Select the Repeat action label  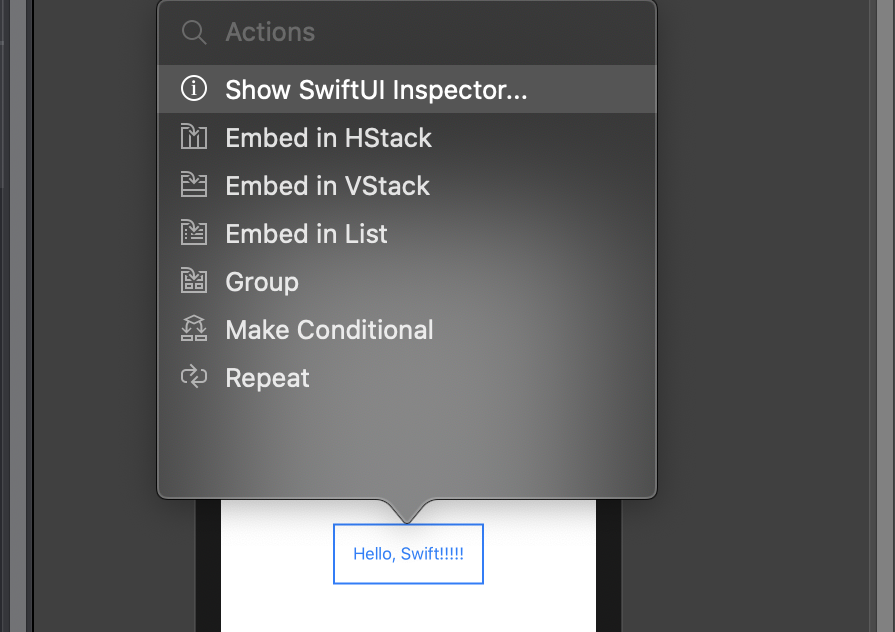[x=267, y=378]
